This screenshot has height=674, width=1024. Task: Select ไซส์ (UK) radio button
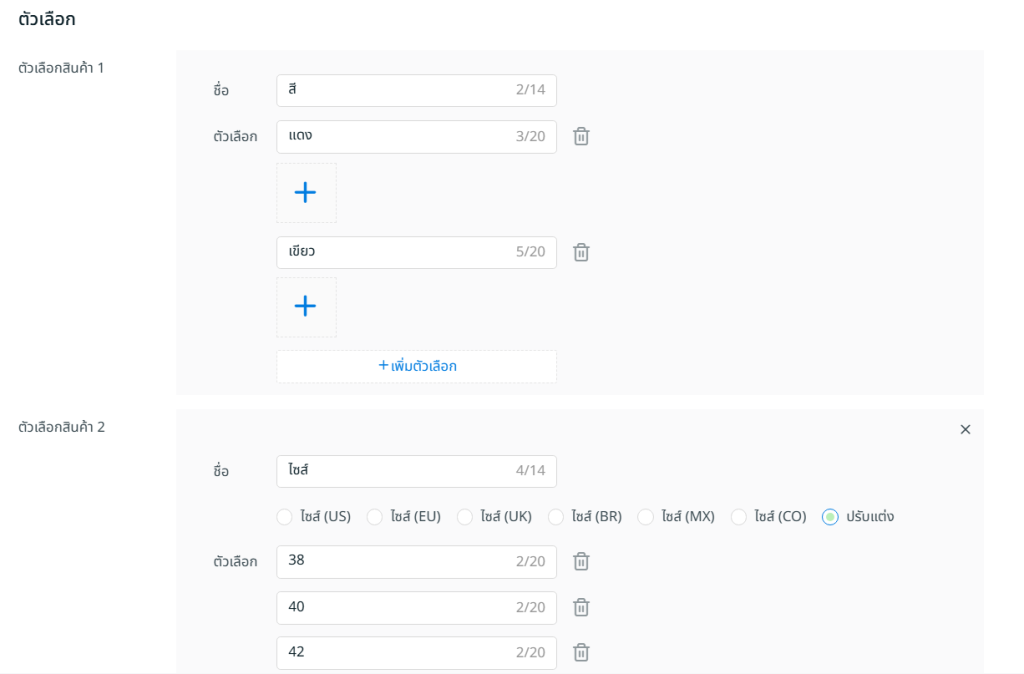point(465,517)
